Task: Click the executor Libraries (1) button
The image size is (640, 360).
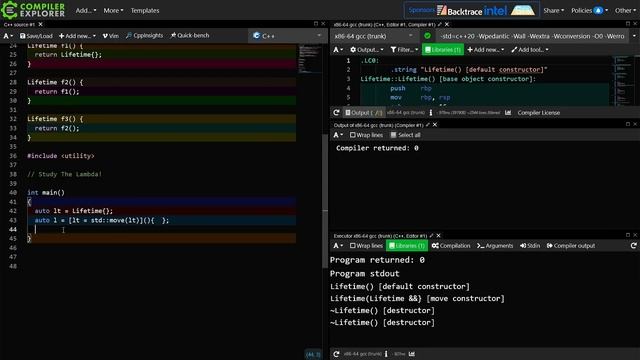Action: click(x=407, y=246)
